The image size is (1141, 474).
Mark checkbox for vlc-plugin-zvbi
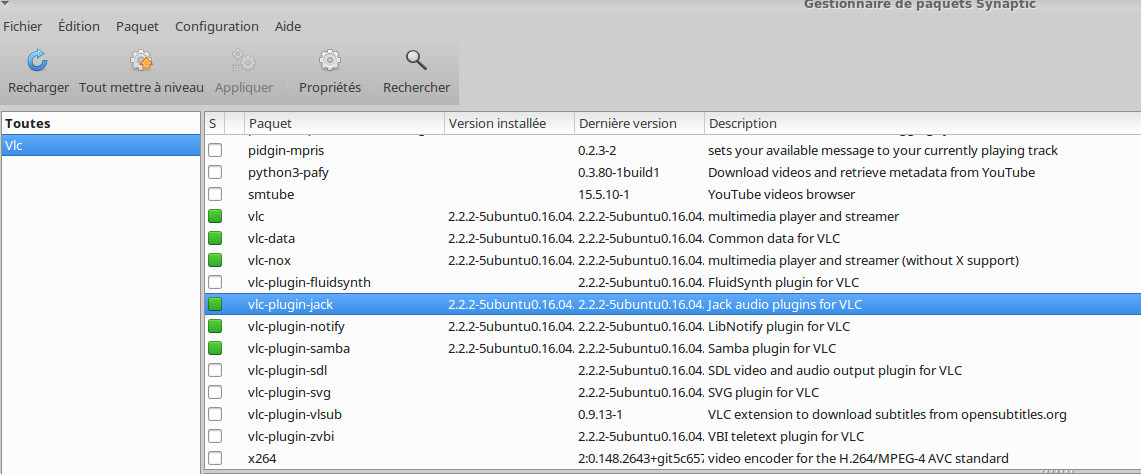pos(215,436)
